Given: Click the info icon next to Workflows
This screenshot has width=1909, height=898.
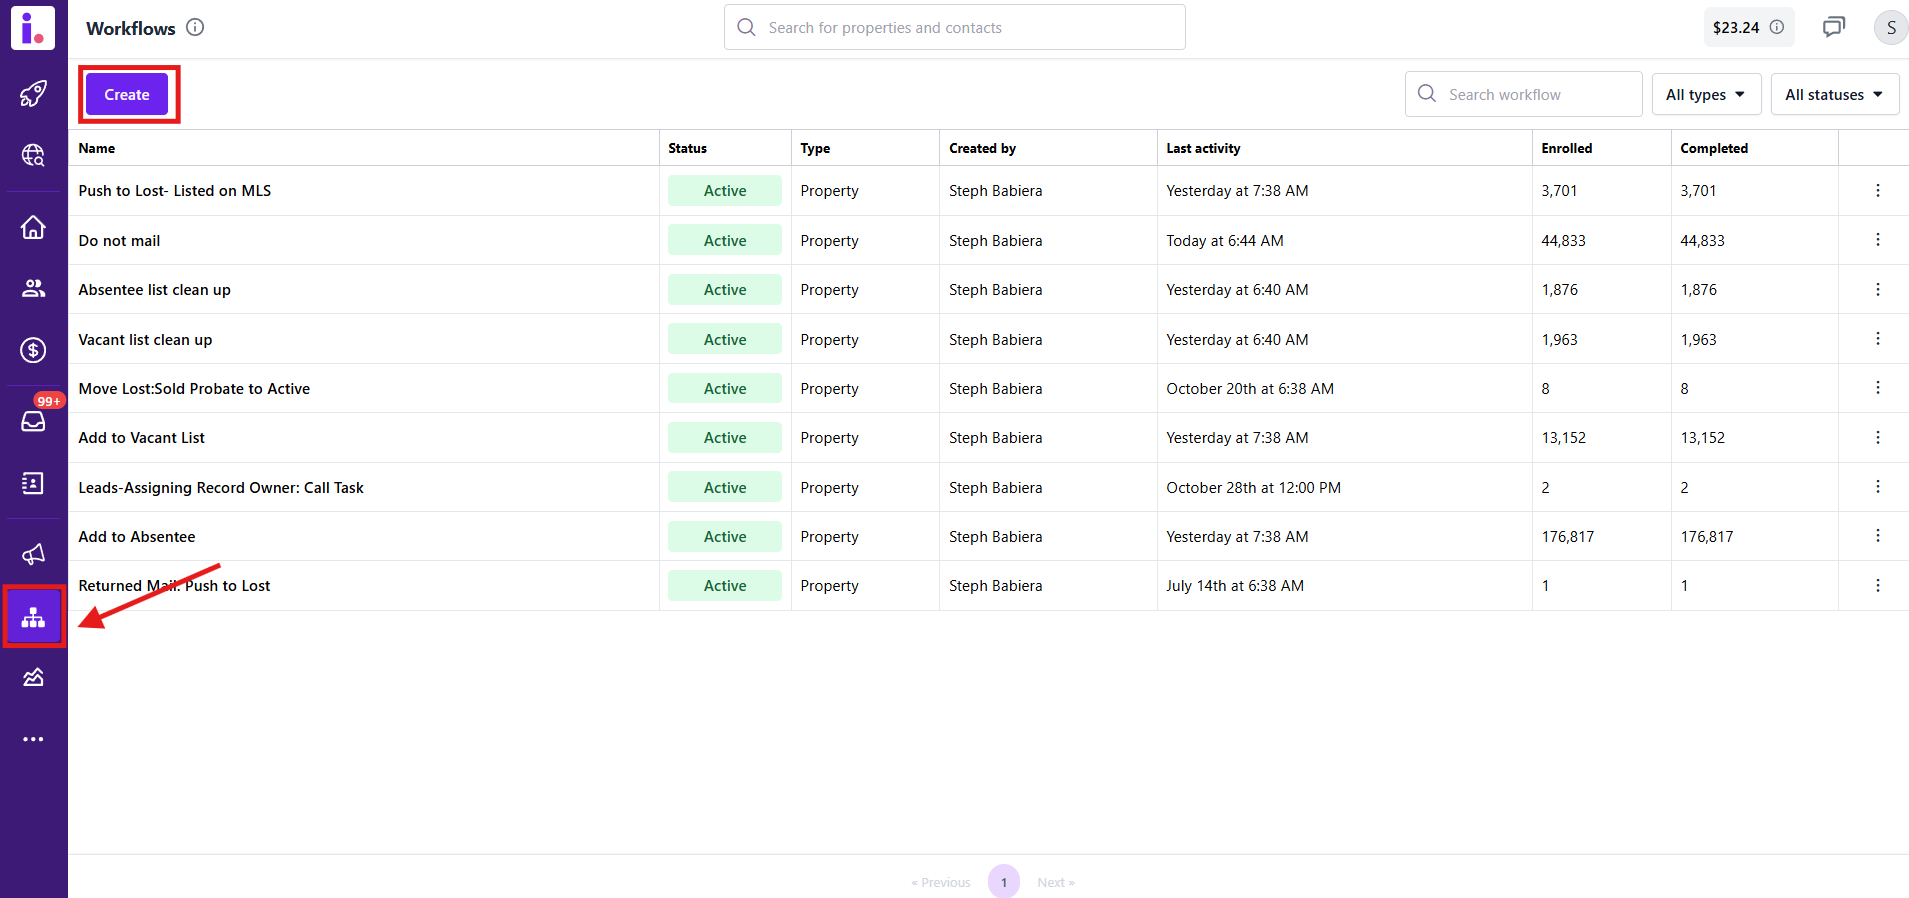Looking at the screenshot, I should (195, 28).
